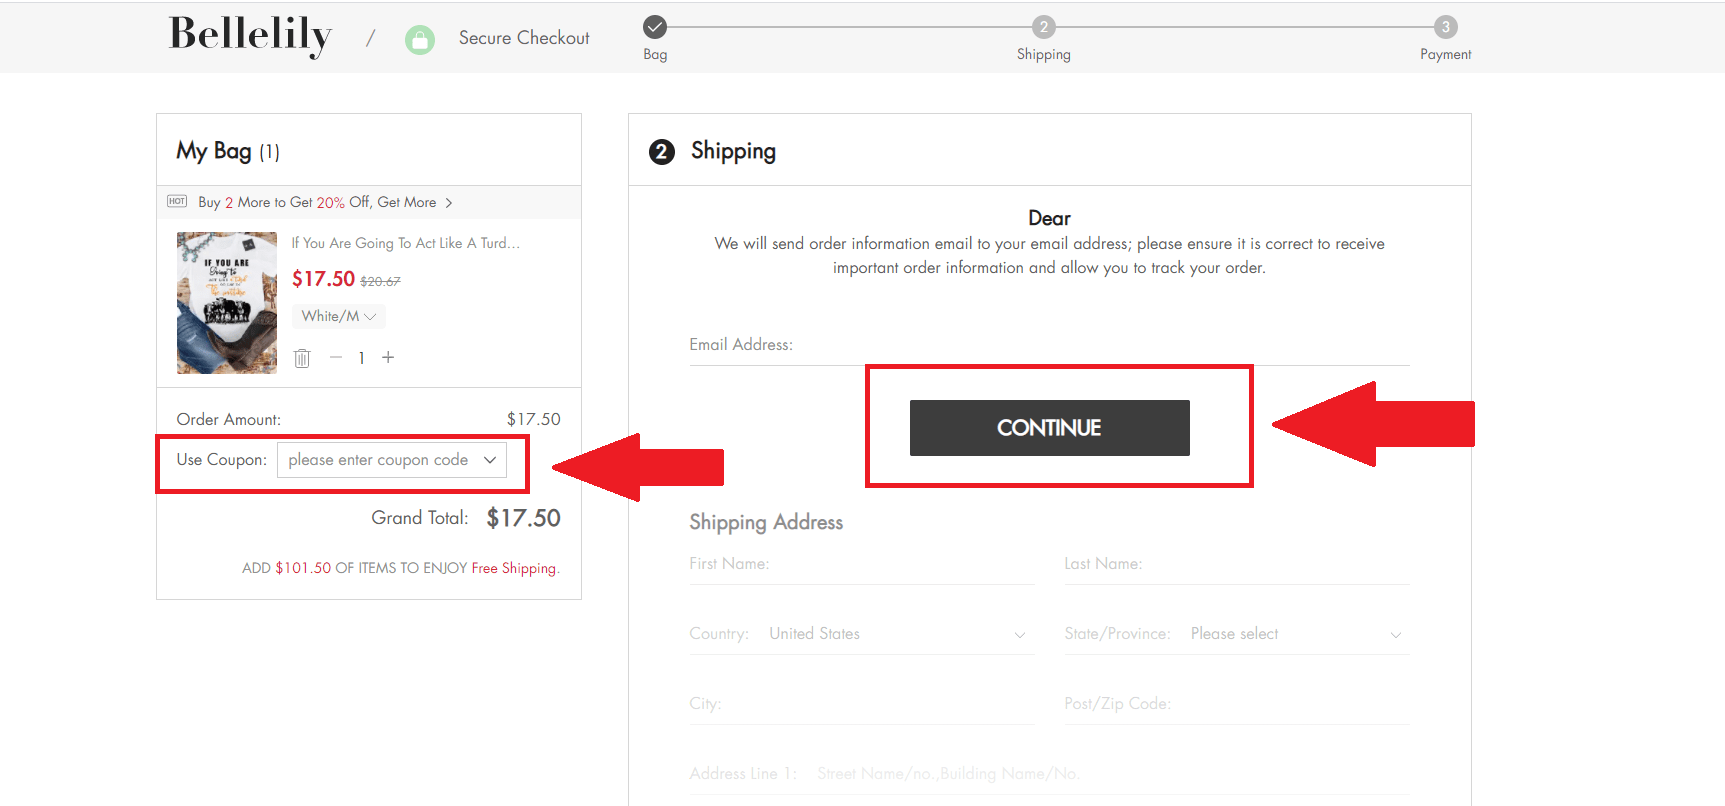
Task: Click the Free Shipping link text
Action: [514, 568]
